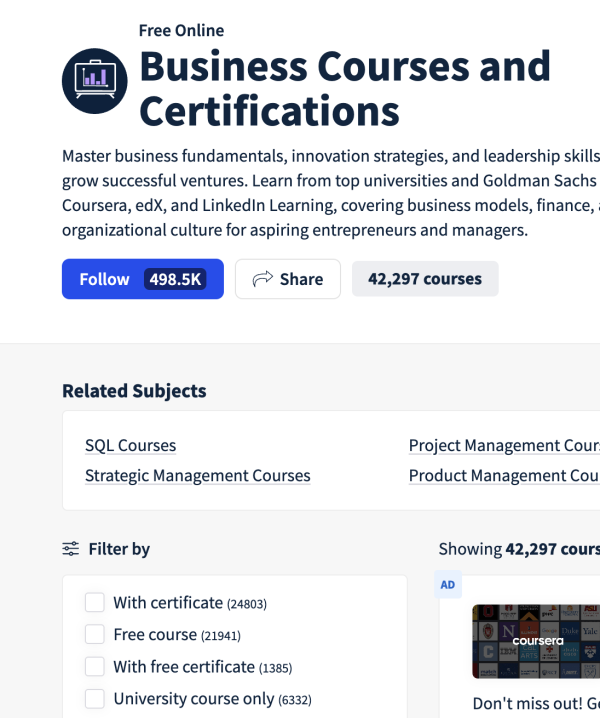Follow the Business subject

click(x=105, y=279)
